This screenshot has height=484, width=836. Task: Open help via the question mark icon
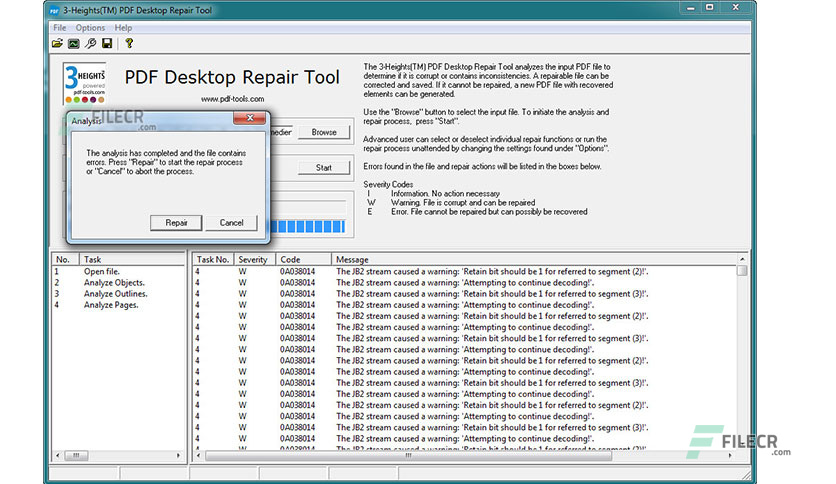[129, 43]
